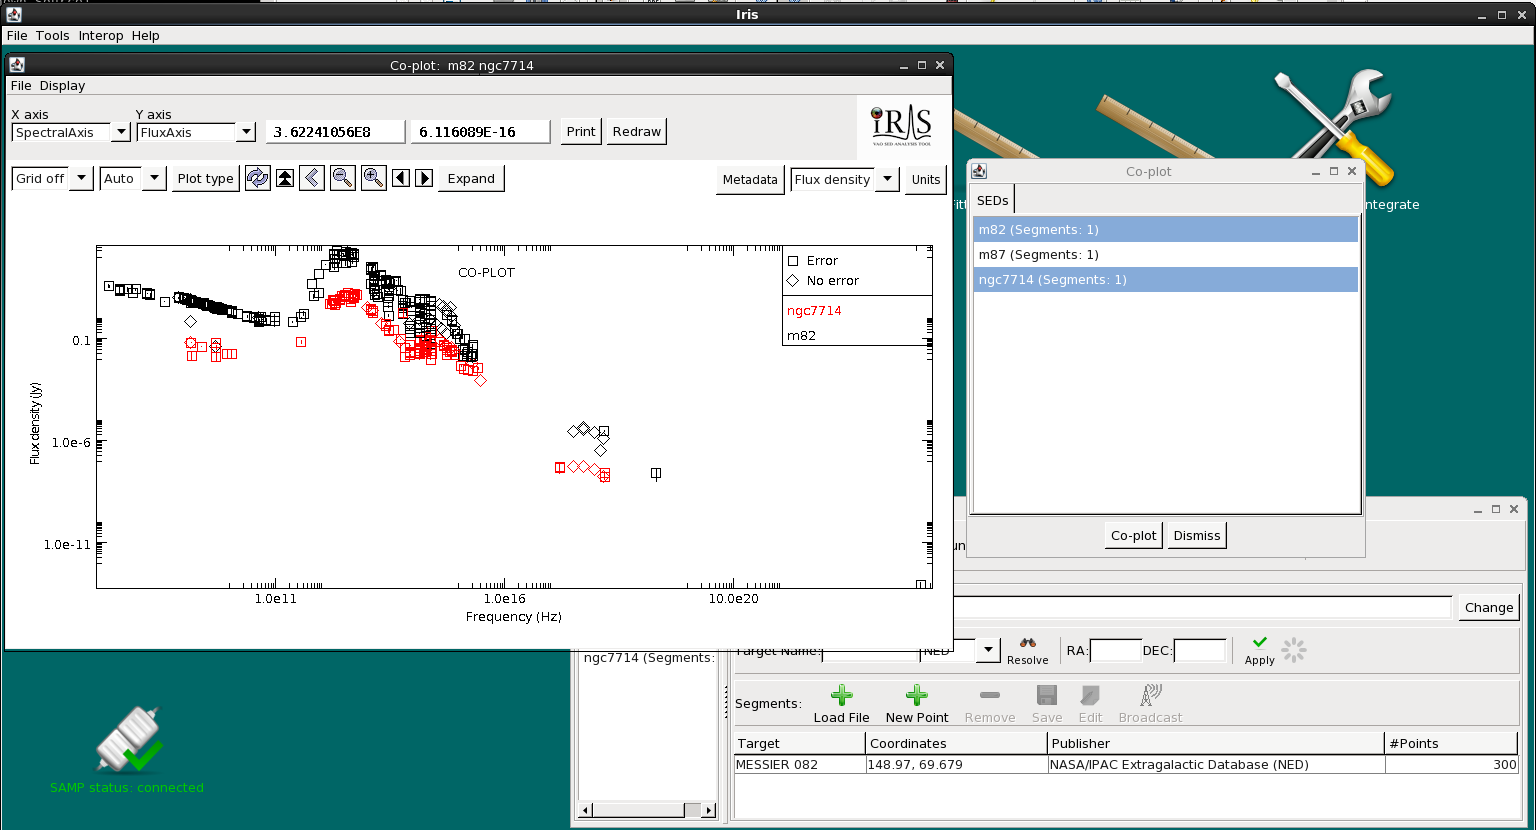Click the Resolve binoculars icon
This screenshot has width=1536, height=830.
1027,643
